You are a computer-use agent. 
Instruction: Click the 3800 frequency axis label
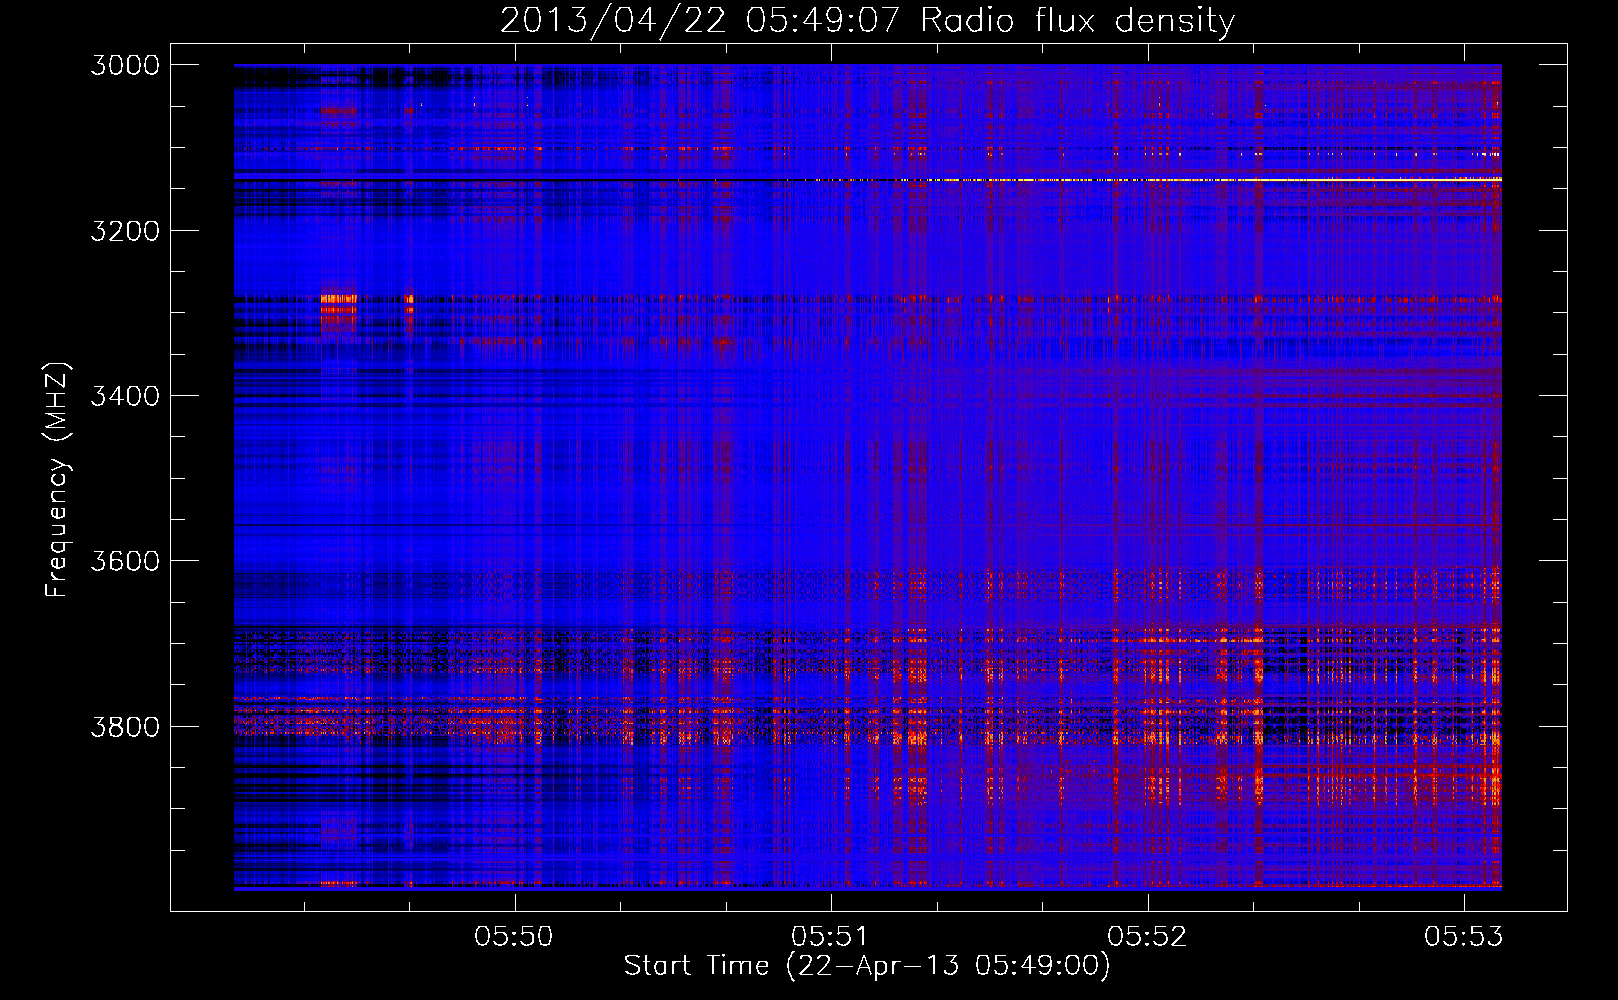tap(125, 726)
